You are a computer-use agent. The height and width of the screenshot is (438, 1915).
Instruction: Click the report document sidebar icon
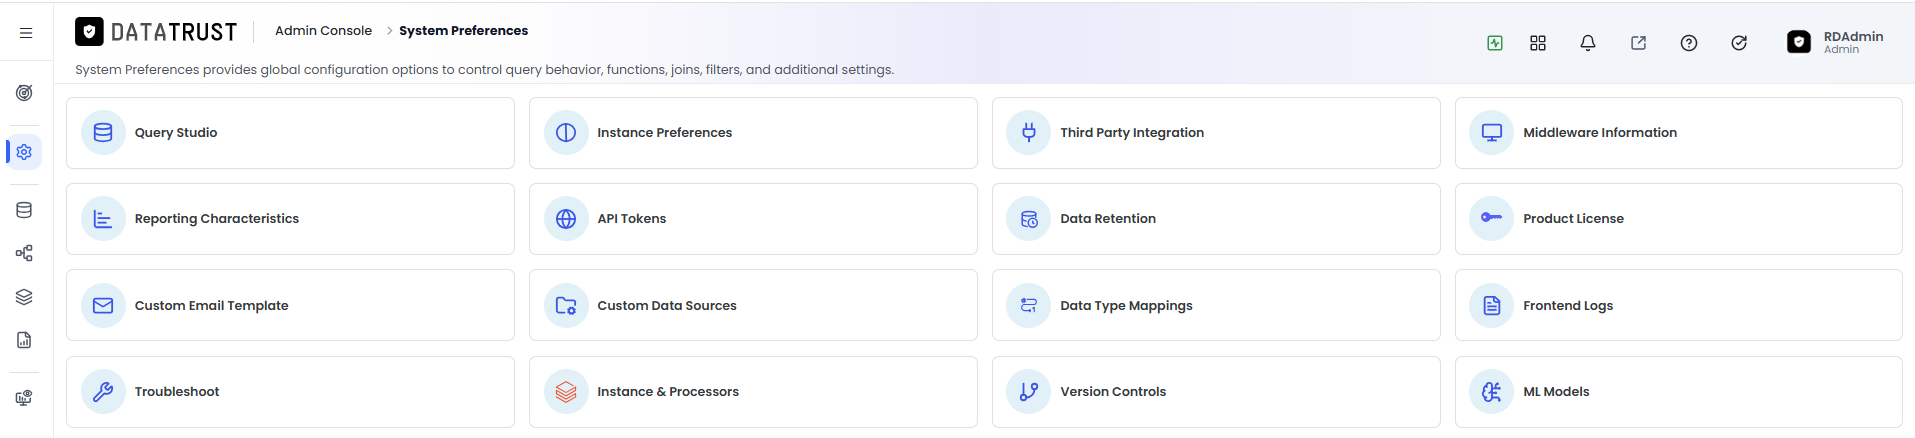point(24,340)
